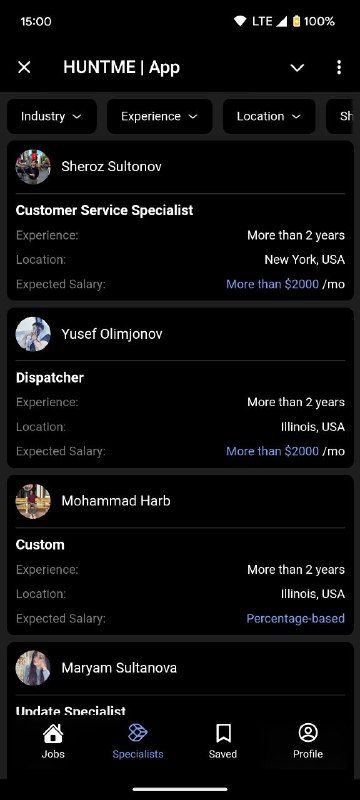Open the Experience filter dropdown
Screen dimensions: 360x800
(159, 116)
